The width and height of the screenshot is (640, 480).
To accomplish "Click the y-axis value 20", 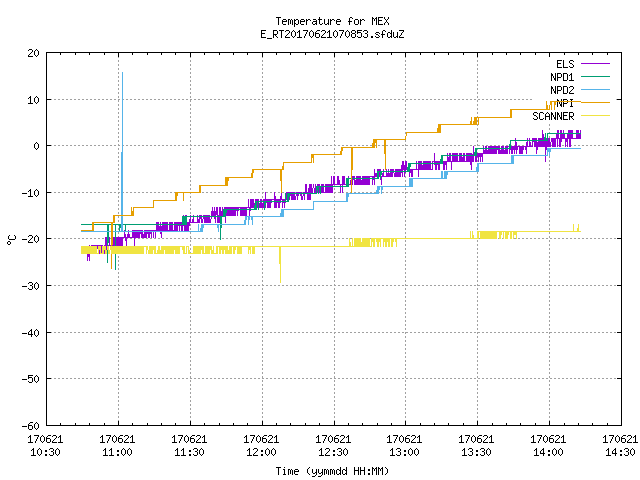I will (33, 53).
